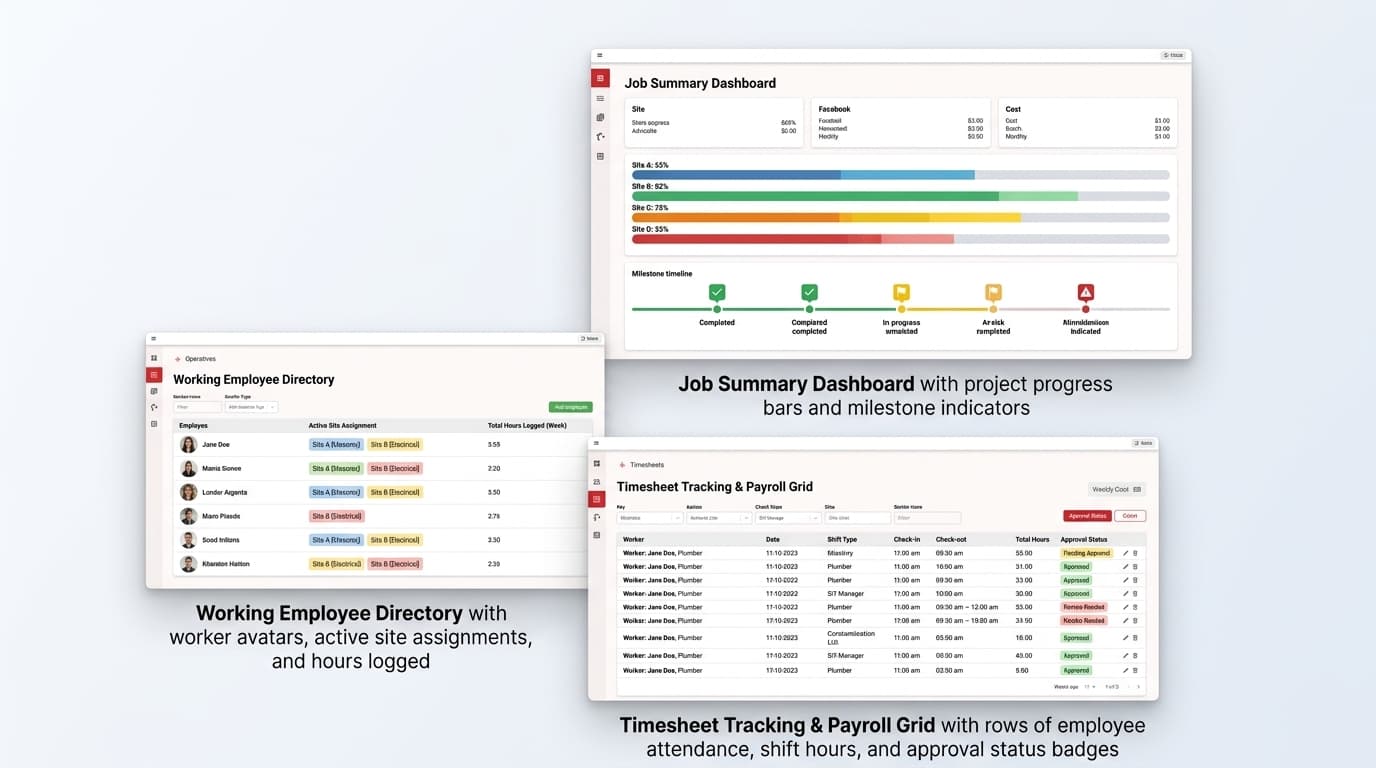
Task: Click Jane Doe's avatar in Employee Directory
Action: click(188, 444)
